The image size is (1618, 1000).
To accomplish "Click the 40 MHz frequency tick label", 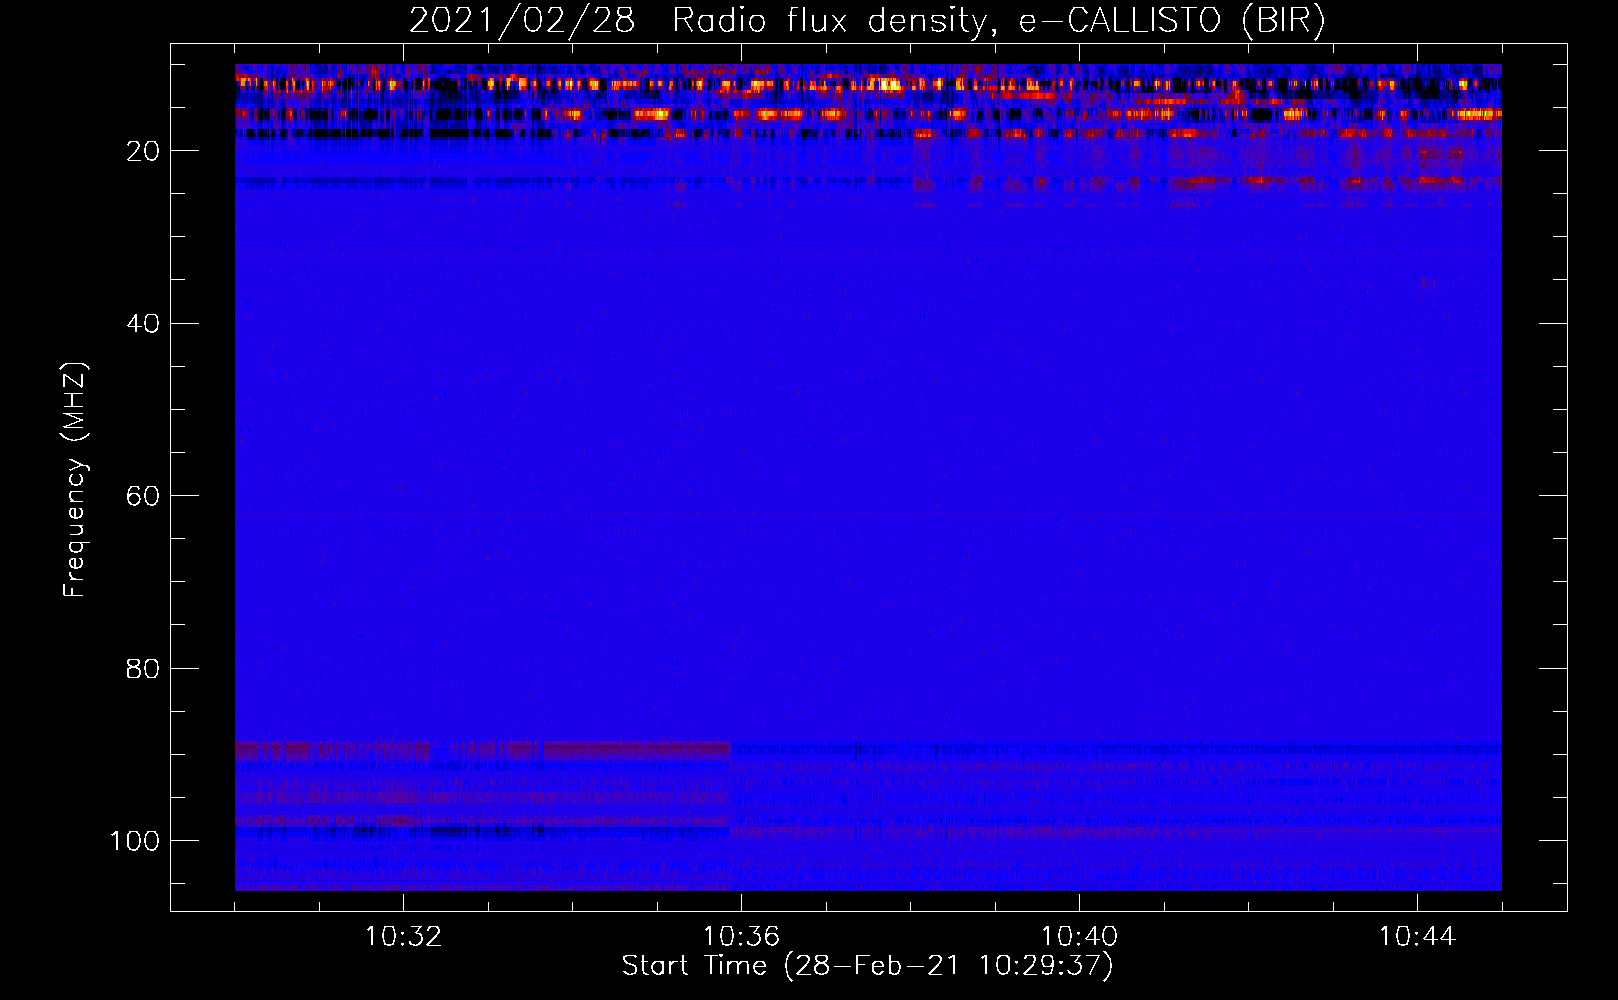I will 143,323.
